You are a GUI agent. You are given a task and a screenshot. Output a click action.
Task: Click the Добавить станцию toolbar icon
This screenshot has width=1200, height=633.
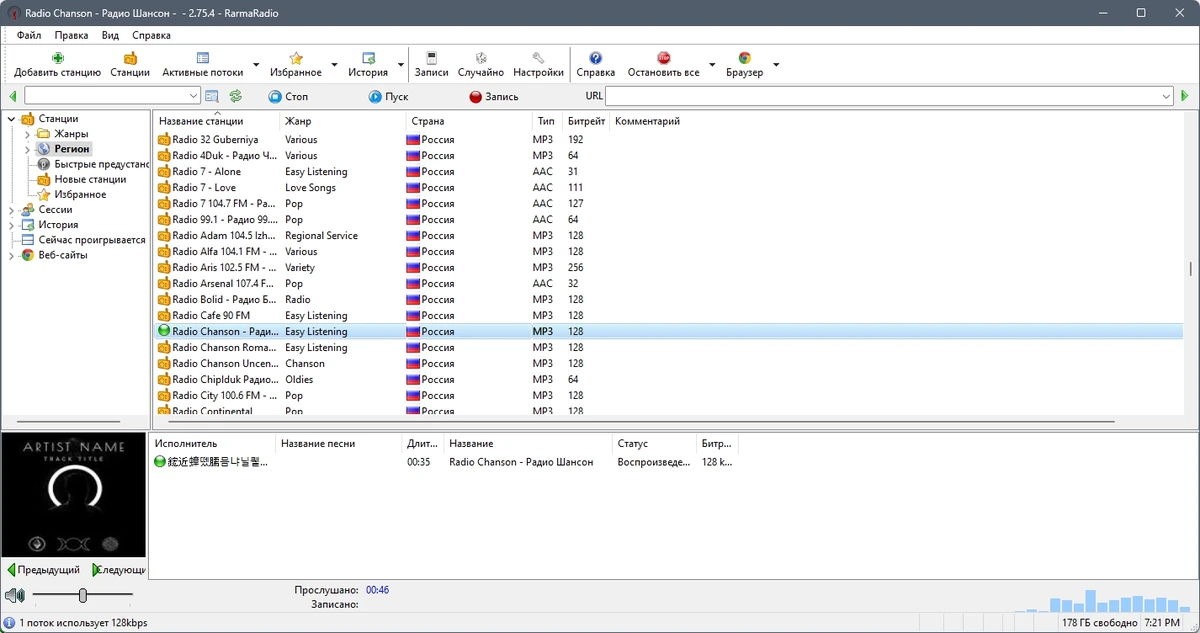[57, 58]
